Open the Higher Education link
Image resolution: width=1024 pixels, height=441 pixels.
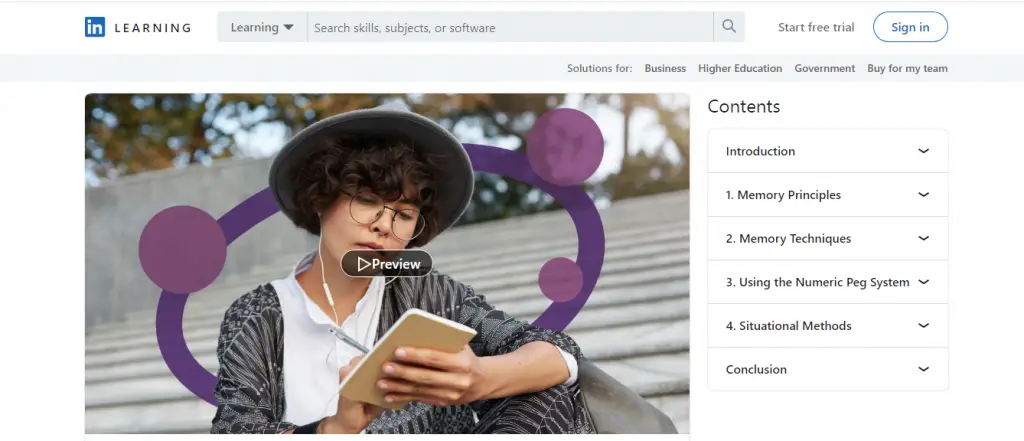pyautogui.click(x=740, y=68)
